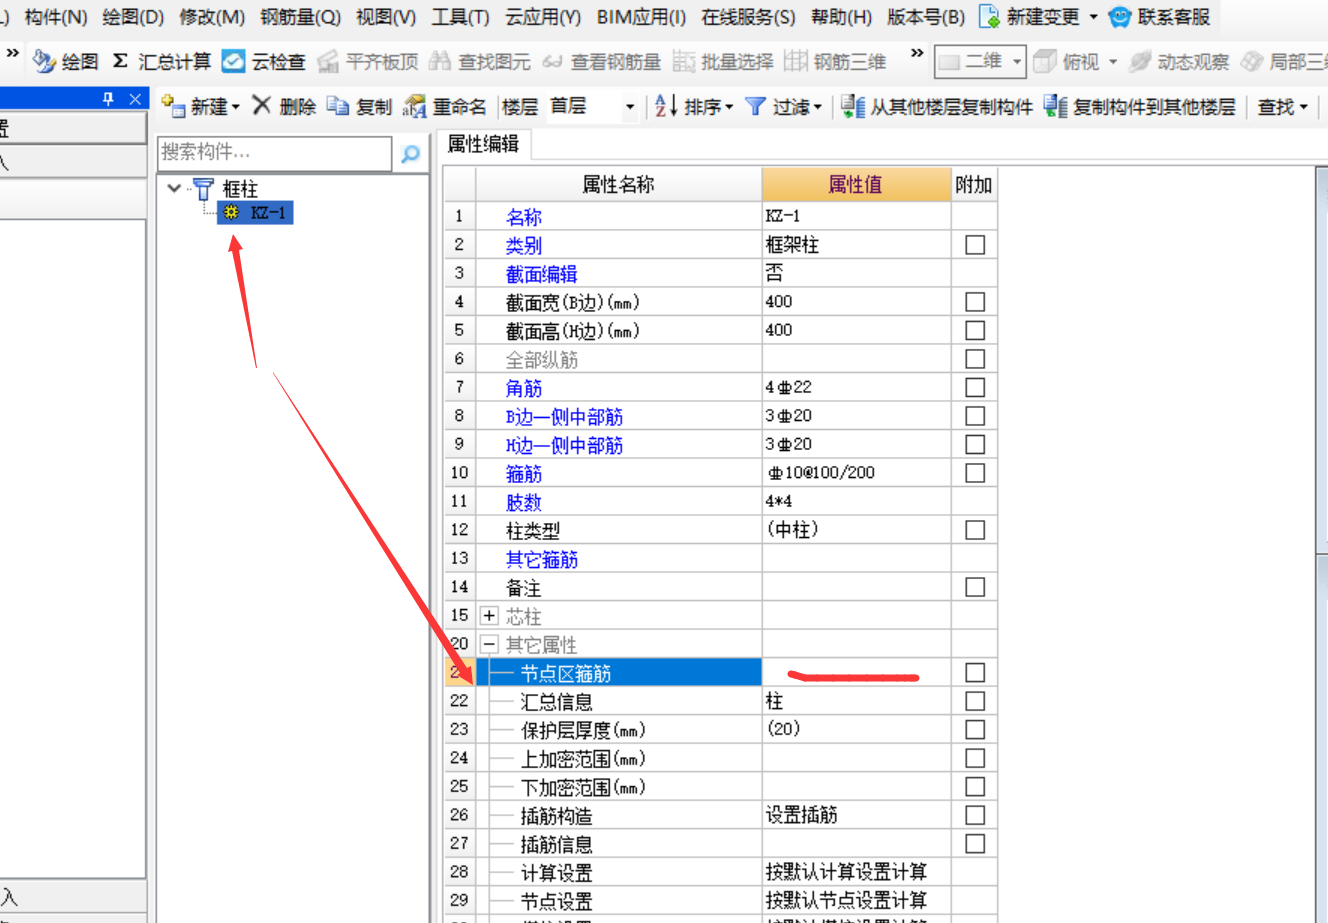Click 俯视 view icon
The image size is (1328, 923).
1045,62
